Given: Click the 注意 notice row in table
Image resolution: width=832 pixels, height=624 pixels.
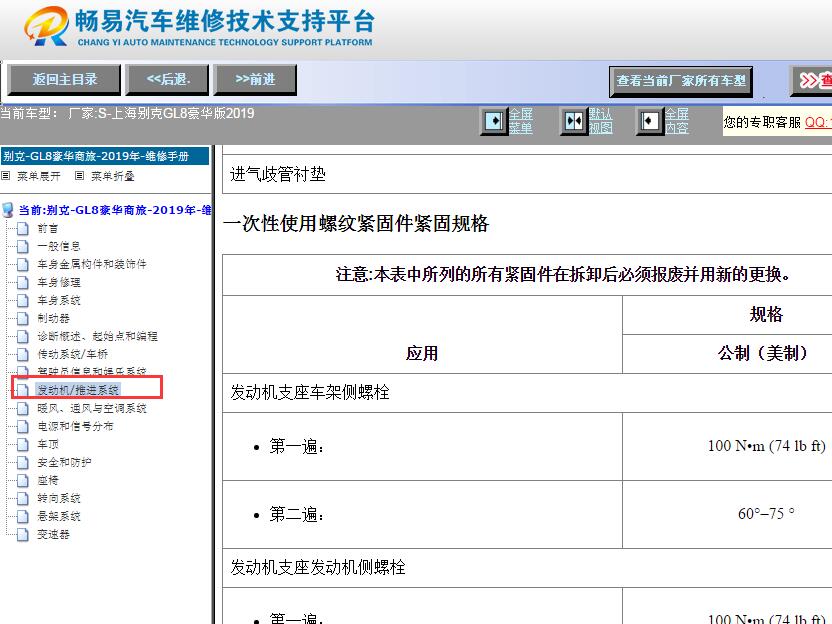Looking at the screenshot, I should [527, 275].
